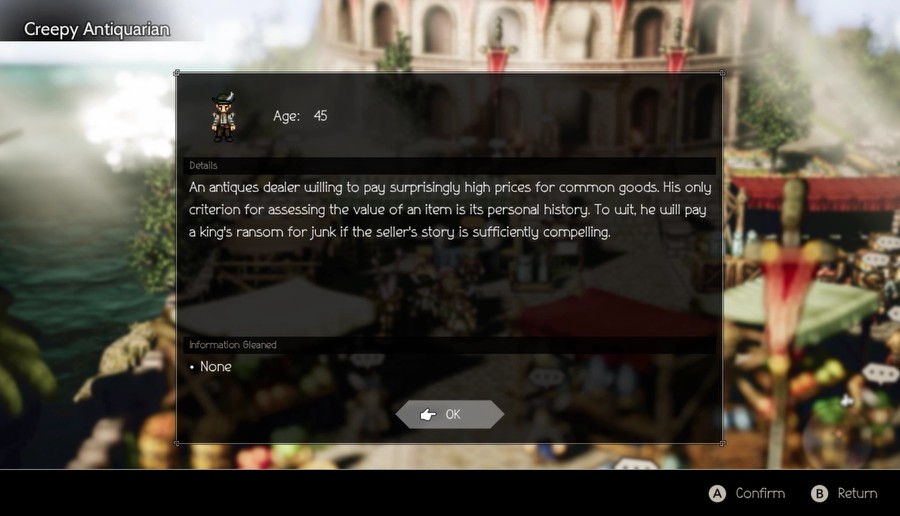900x516 pixels.
Task: Select the Return label
Action: coord(857,494)
